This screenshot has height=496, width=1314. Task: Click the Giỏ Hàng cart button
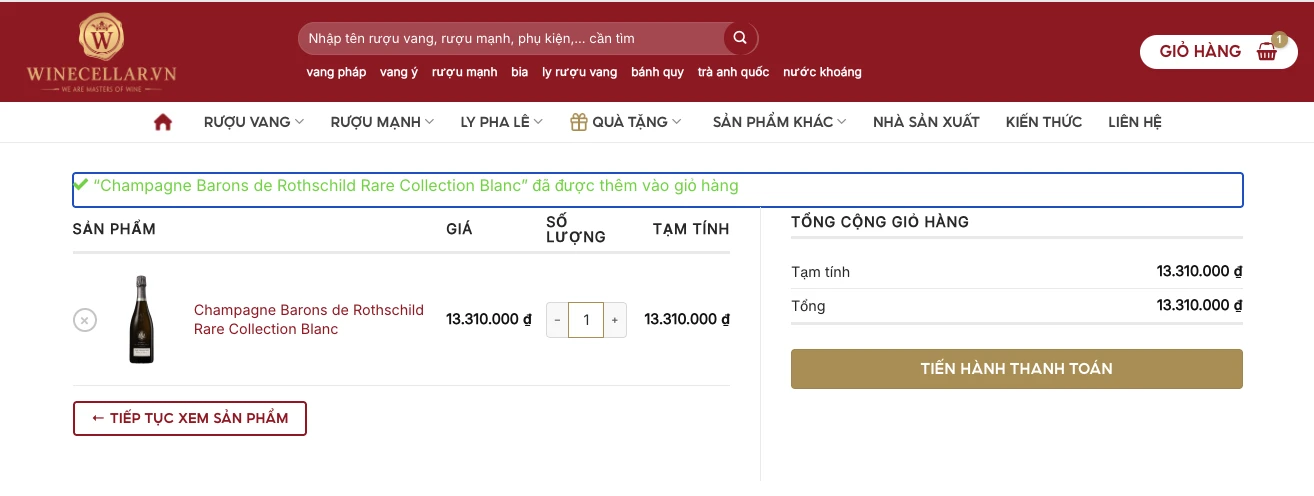click(x=1219, y=52)
